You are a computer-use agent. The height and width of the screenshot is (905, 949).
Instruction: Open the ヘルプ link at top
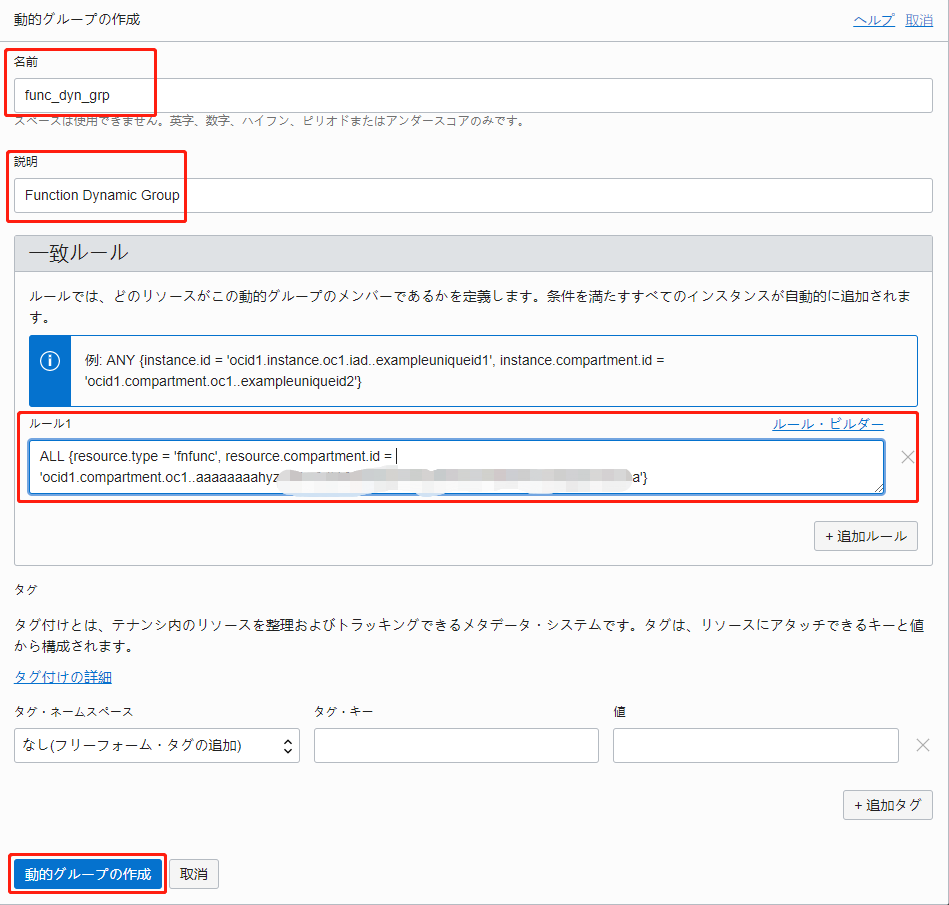click(x=873, y=20)
